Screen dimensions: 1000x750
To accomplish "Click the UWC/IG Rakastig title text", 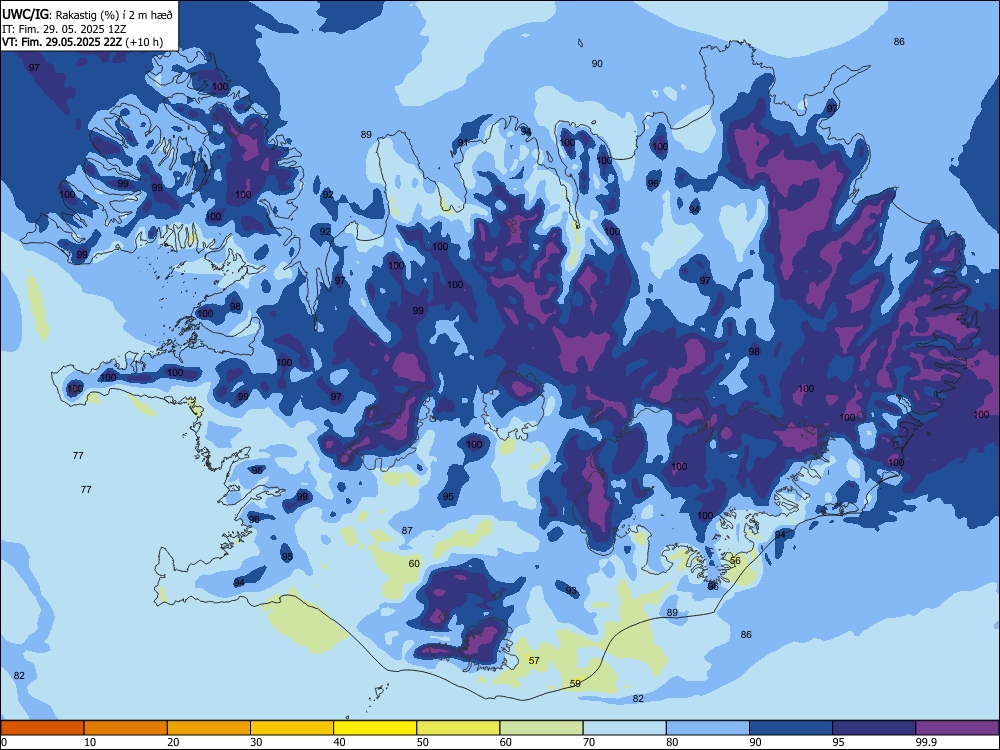I will pos(87,15).
